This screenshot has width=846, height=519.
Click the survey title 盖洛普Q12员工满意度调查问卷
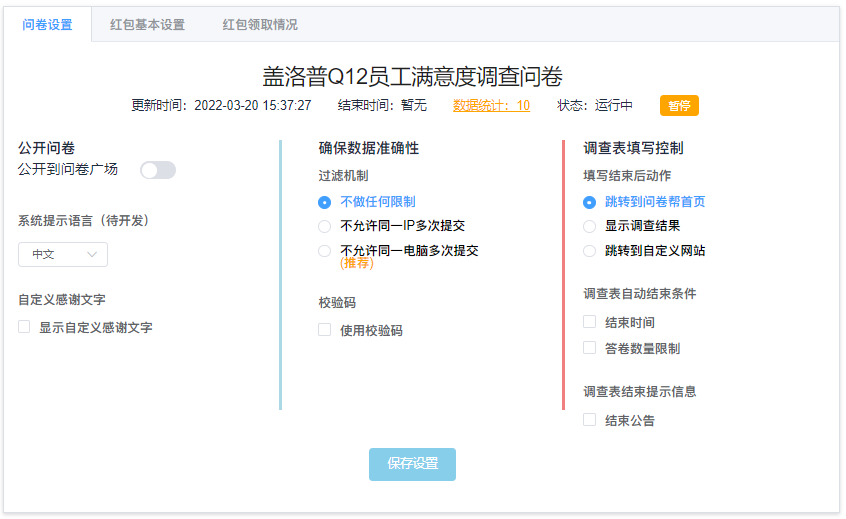coord(413,77)
